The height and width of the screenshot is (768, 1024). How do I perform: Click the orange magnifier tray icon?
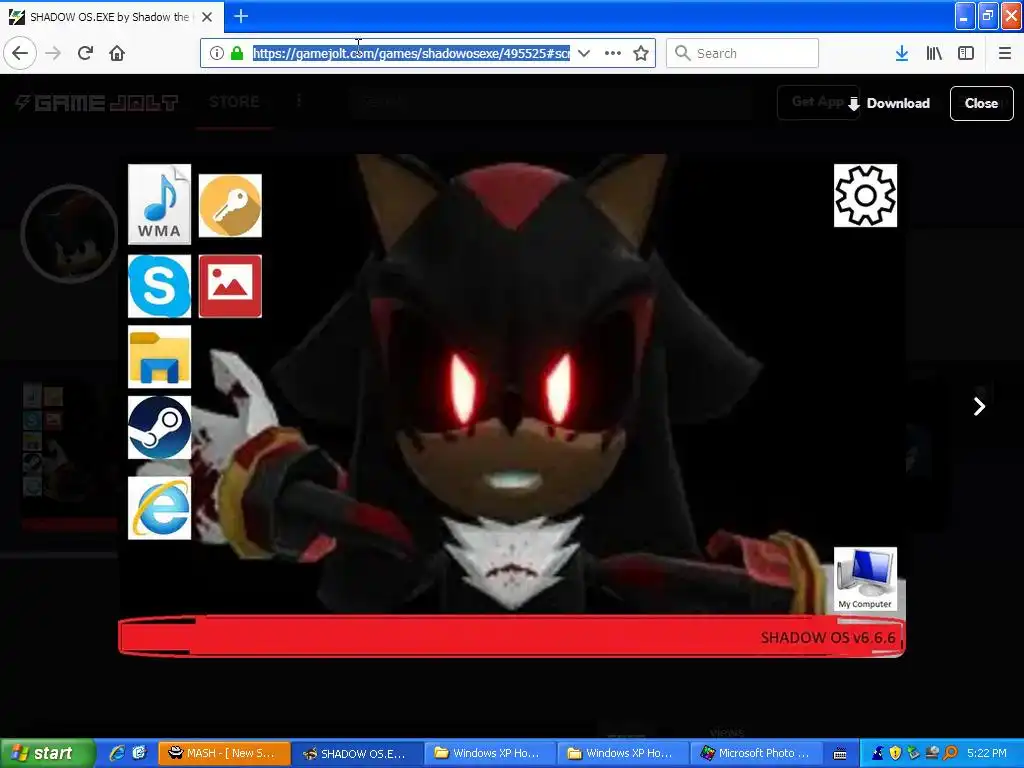point(950,753)
